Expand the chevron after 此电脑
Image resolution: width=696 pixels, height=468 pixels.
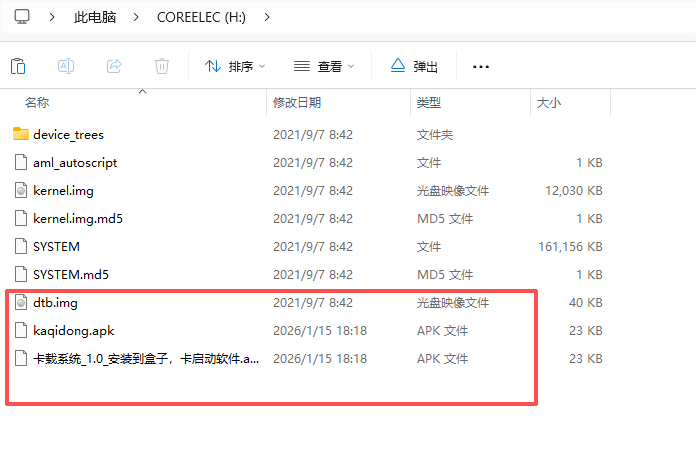coord(136,17)
